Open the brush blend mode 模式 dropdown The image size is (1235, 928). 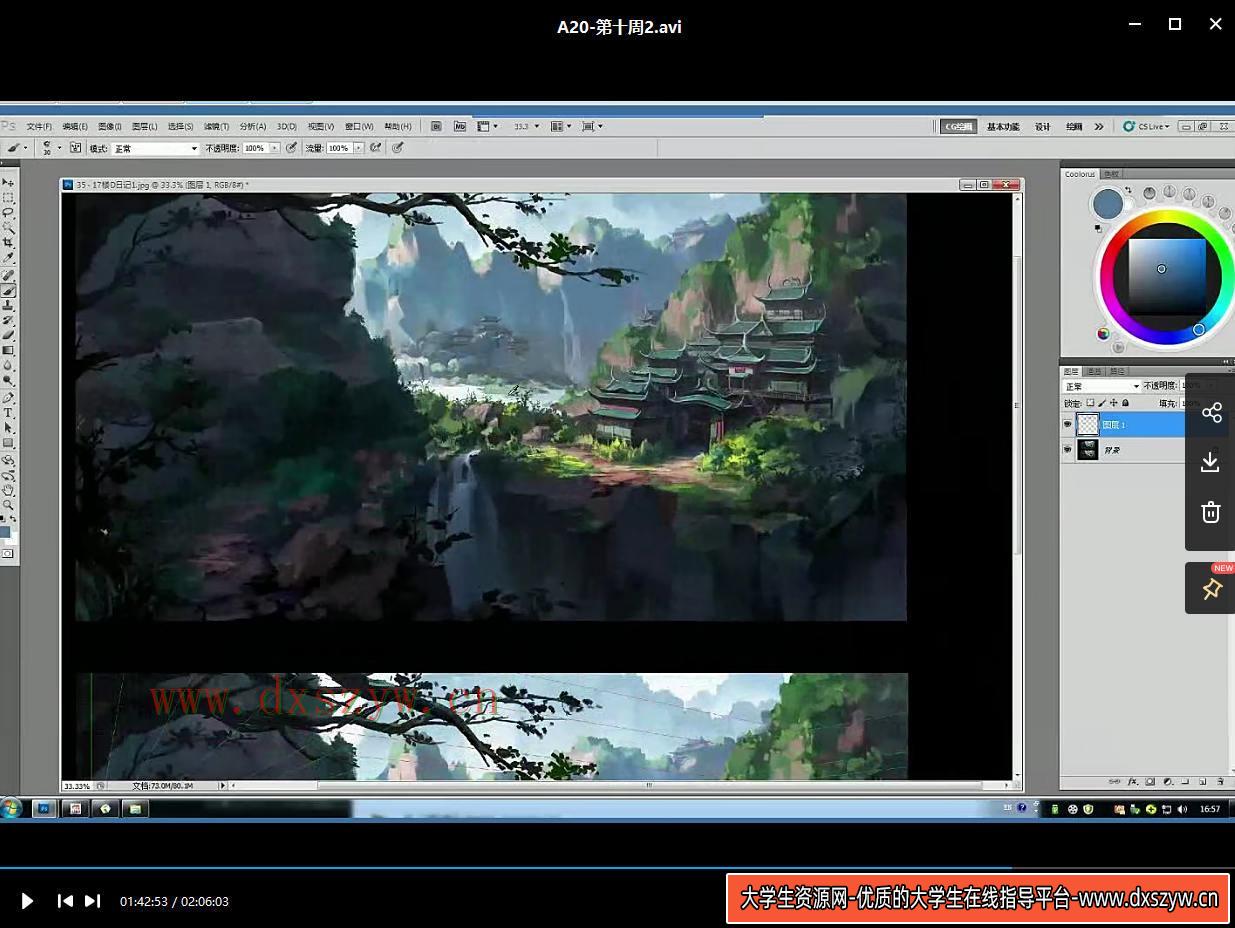pos(156,148)
